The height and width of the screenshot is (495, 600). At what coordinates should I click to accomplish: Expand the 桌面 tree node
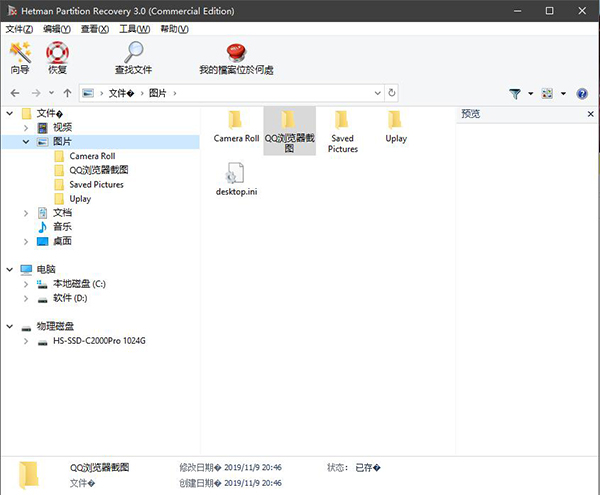26,242
